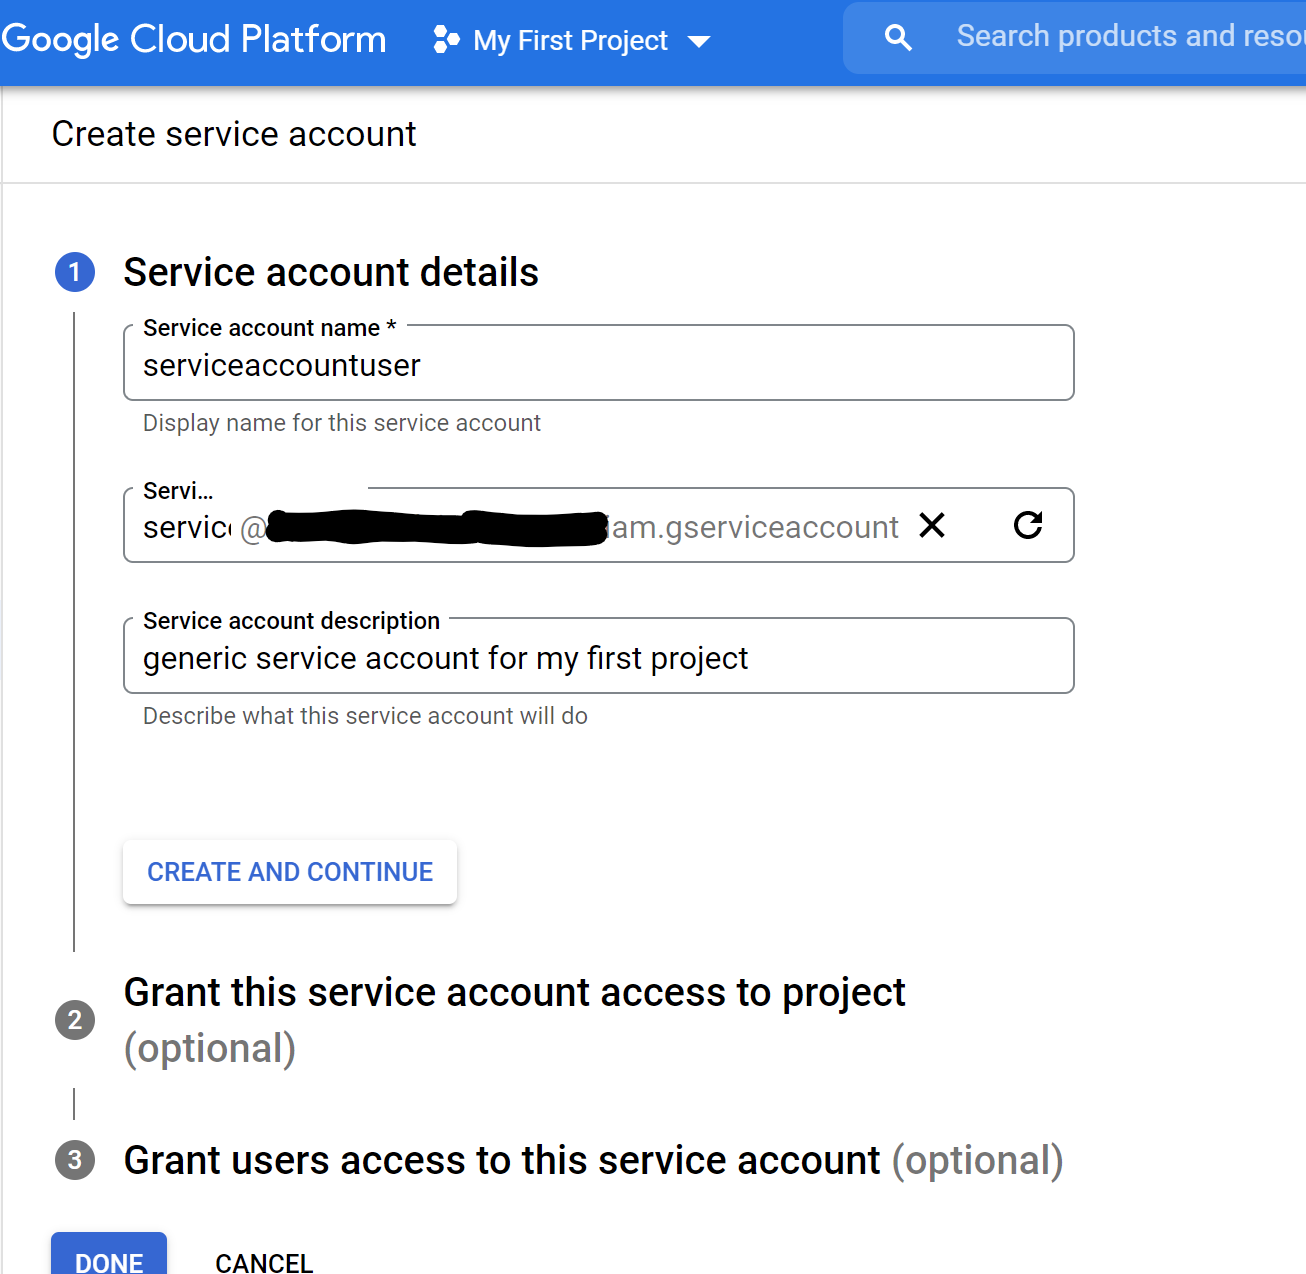Expand Grant this service account access to project
Screen dimensions: 1306x1274
click(514, 993)
